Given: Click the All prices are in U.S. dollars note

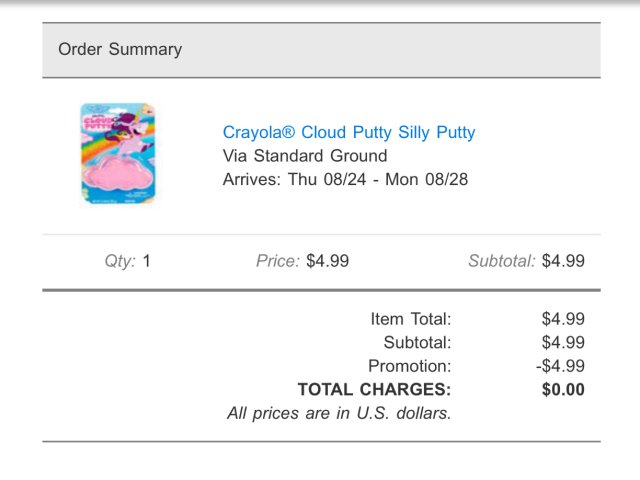Looking at the screenshot, I should point(339,412).
